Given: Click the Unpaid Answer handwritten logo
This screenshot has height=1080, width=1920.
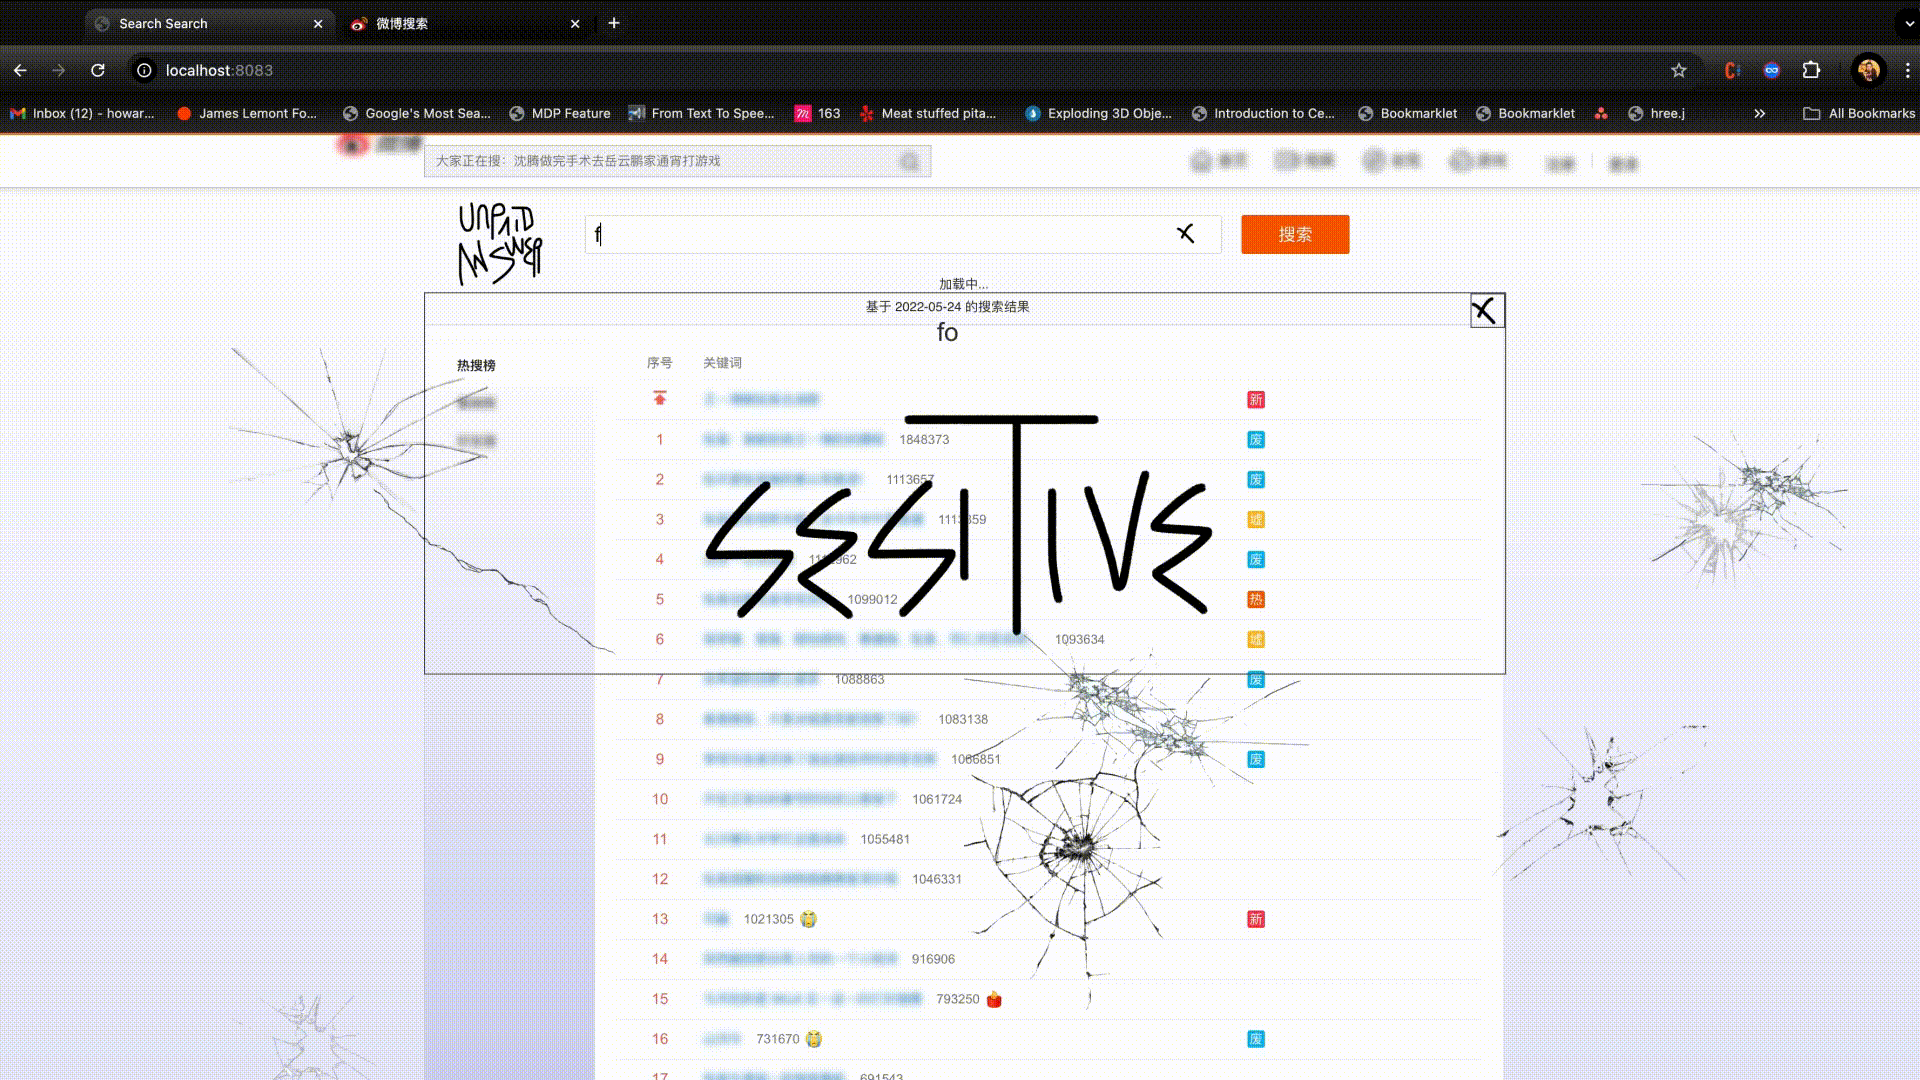Looking at the screenshot, I should click(x=499, y=243).
